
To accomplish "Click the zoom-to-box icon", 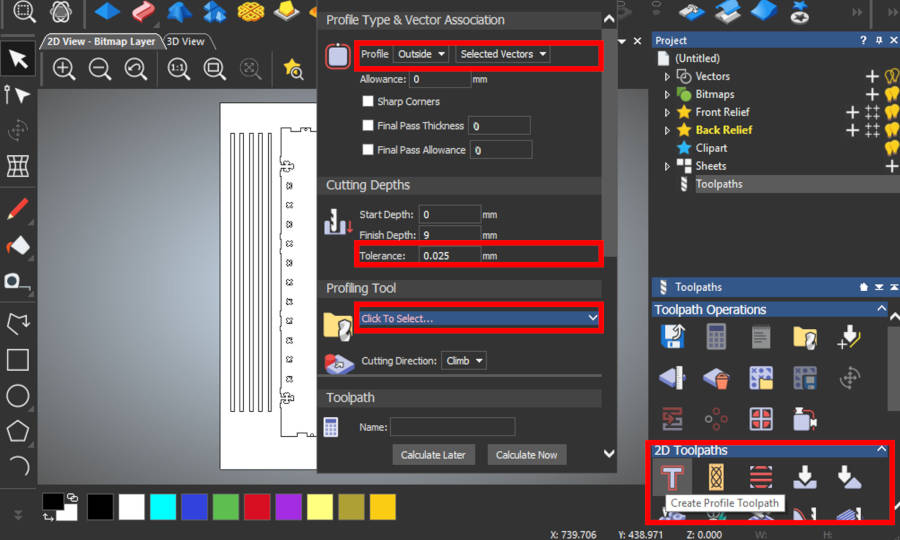I will (x=214, y=69).
